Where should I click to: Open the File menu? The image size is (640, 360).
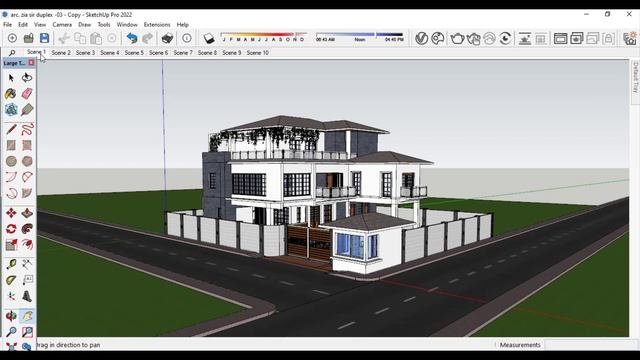pos(7,24)
